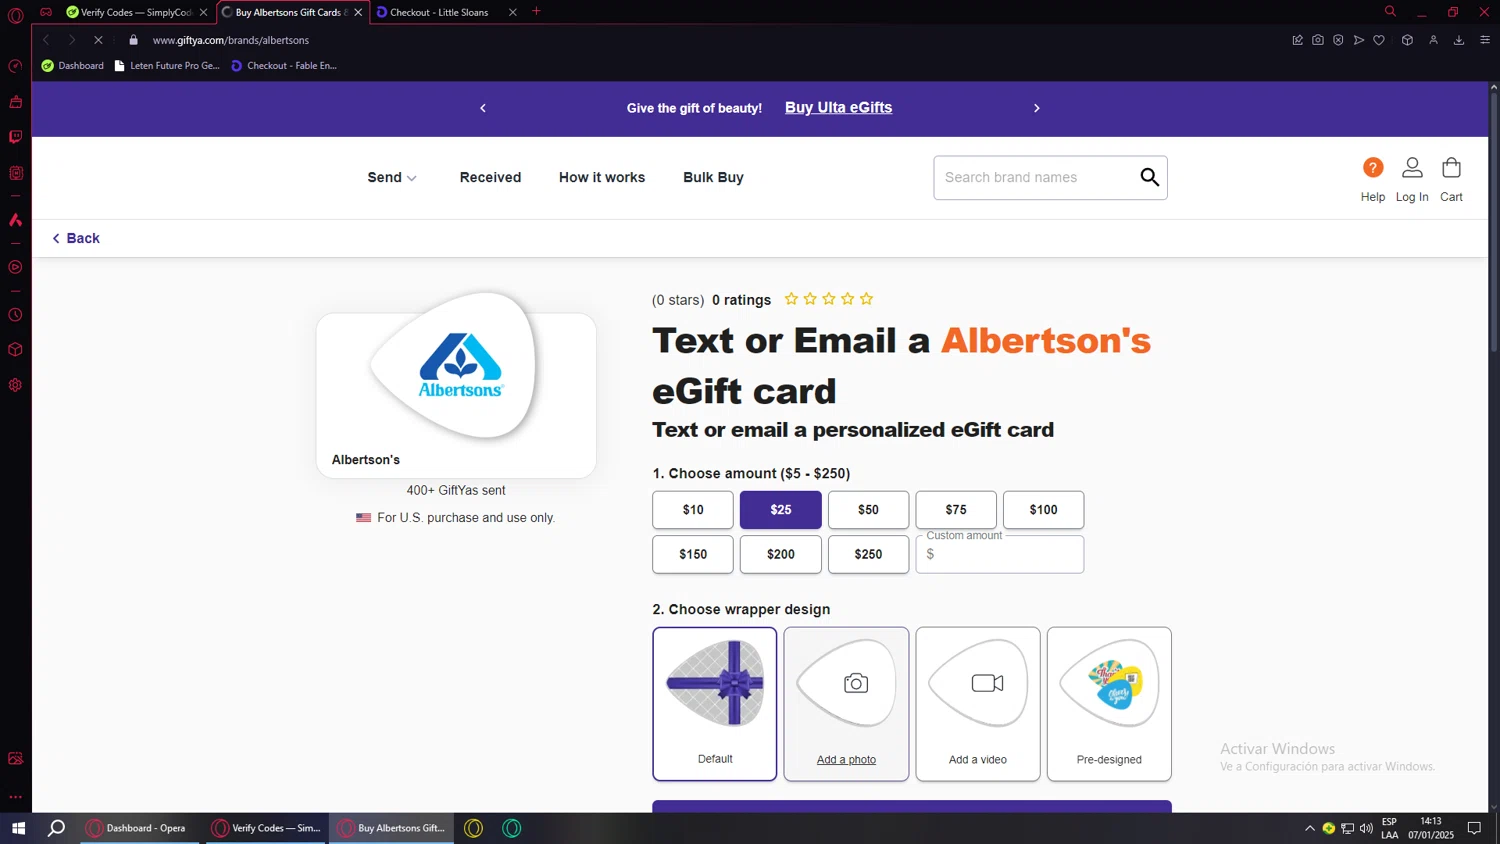Stop loading the page

(98, 40)
